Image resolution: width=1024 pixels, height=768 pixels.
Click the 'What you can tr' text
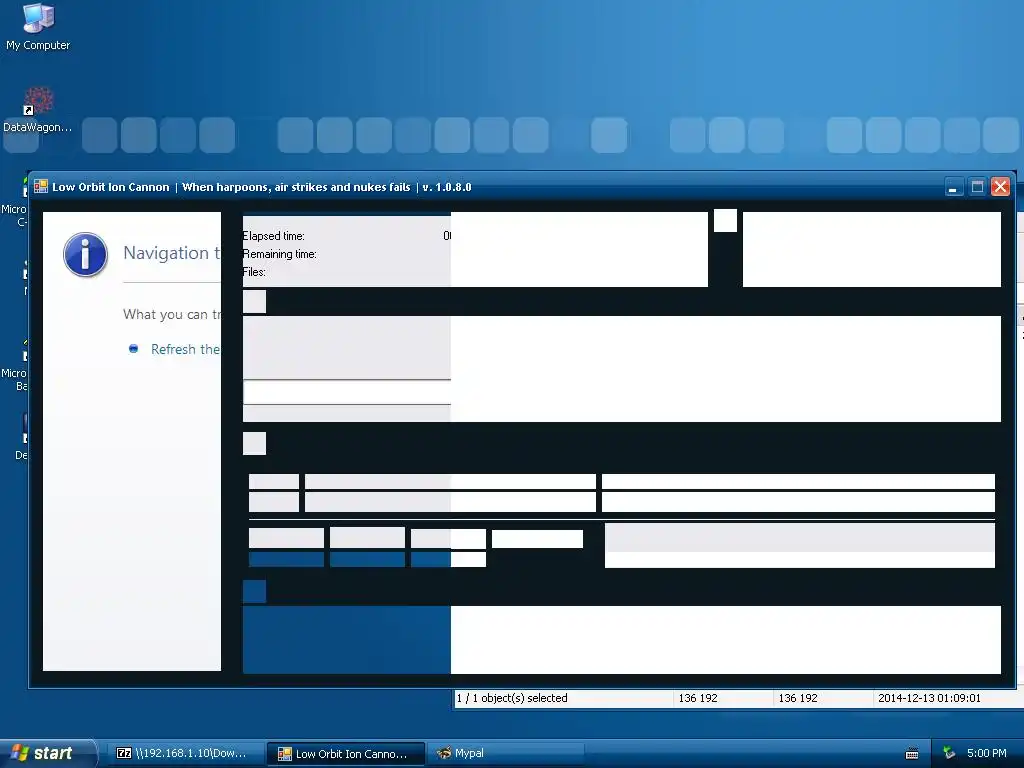[172, 314]
